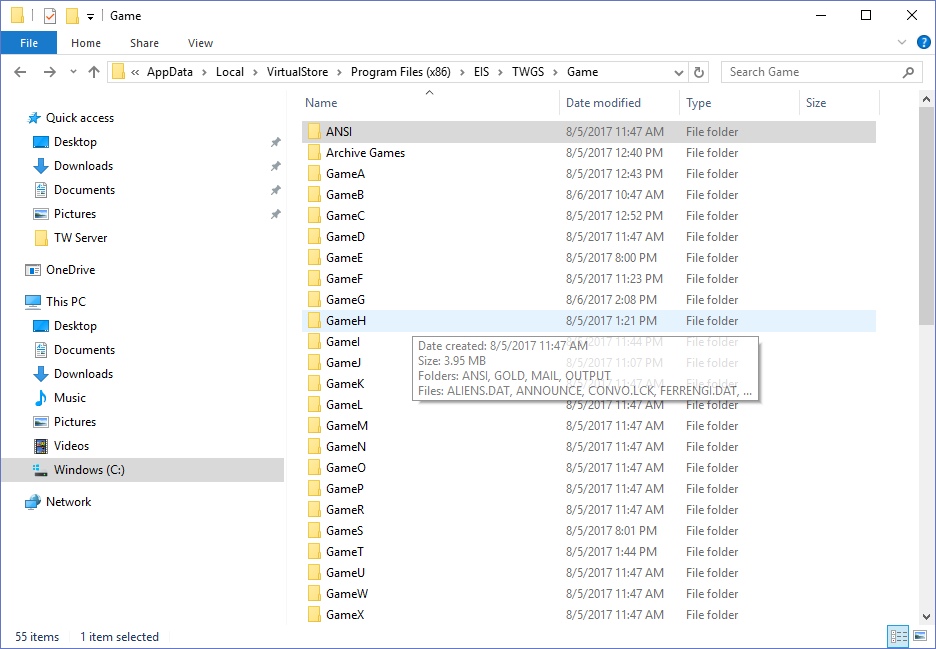
Task: Refresh the Game folder view
Action: (x=699, y=71)
